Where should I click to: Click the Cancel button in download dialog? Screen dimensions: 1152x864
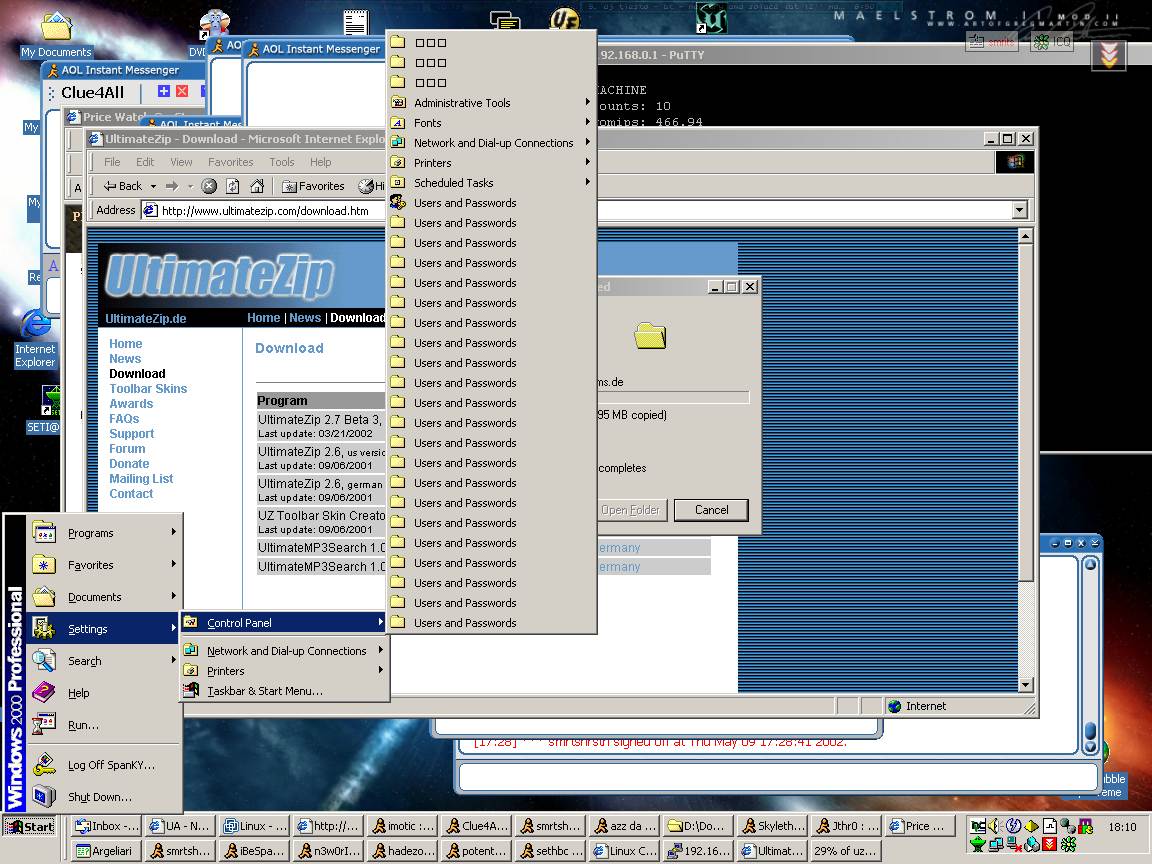(711, 510)
